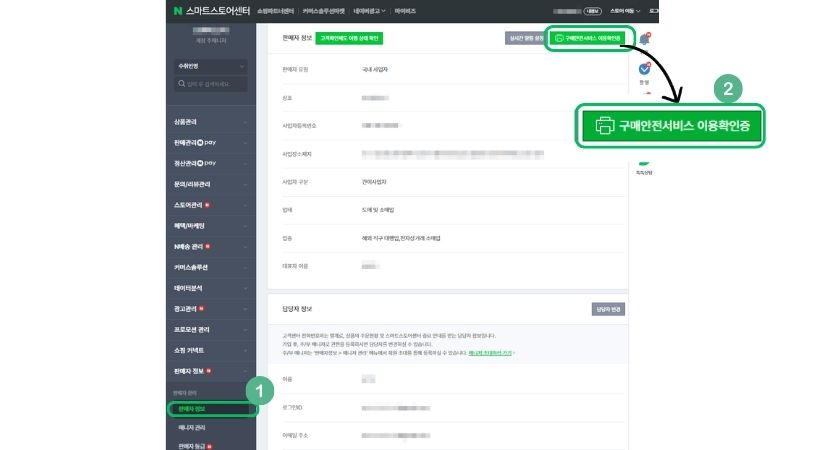Click the 사업장소재지 field label
The width and height of the screenshot is (825, 450).
pyautogui.click(x=297, y=154)
